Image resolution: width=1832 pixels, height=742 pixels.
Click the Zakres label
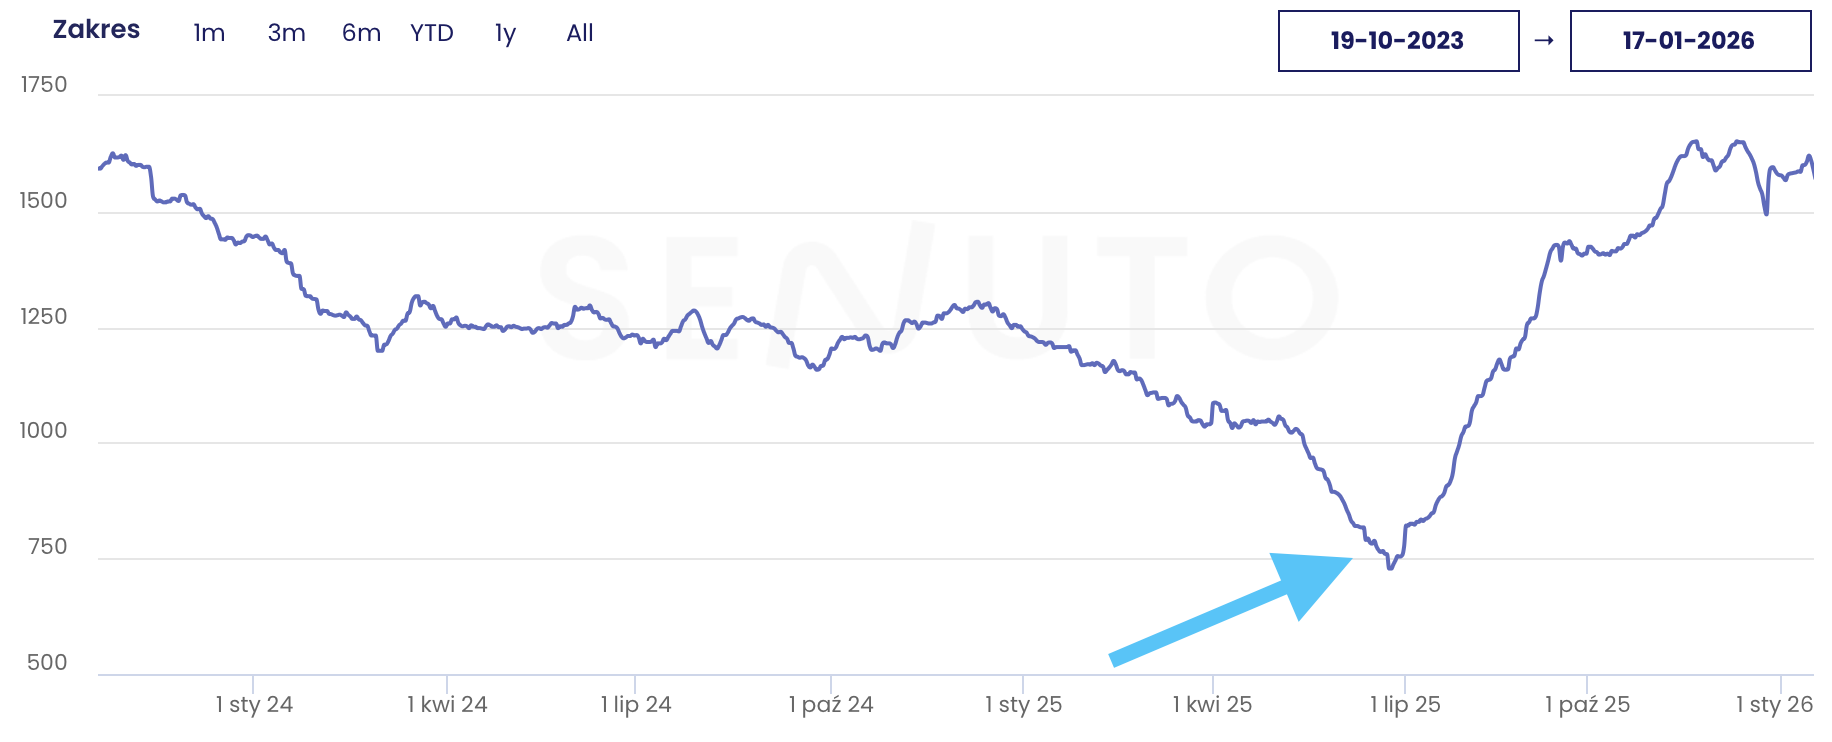click(x=96, y=30)
